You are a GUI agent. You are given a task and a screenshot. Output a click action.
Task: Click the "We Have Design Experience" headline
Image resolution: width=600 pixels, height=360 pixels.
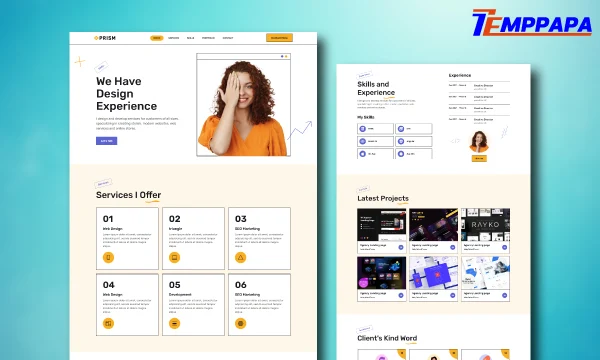126,93
